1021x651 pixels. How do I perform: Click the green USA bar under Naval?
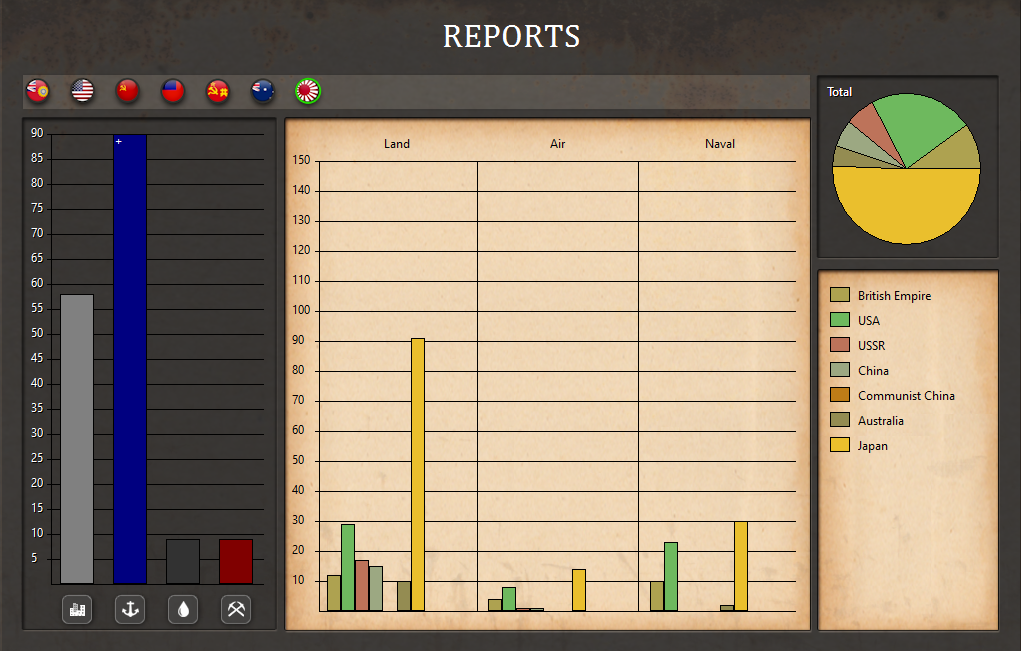coord(671,577)
